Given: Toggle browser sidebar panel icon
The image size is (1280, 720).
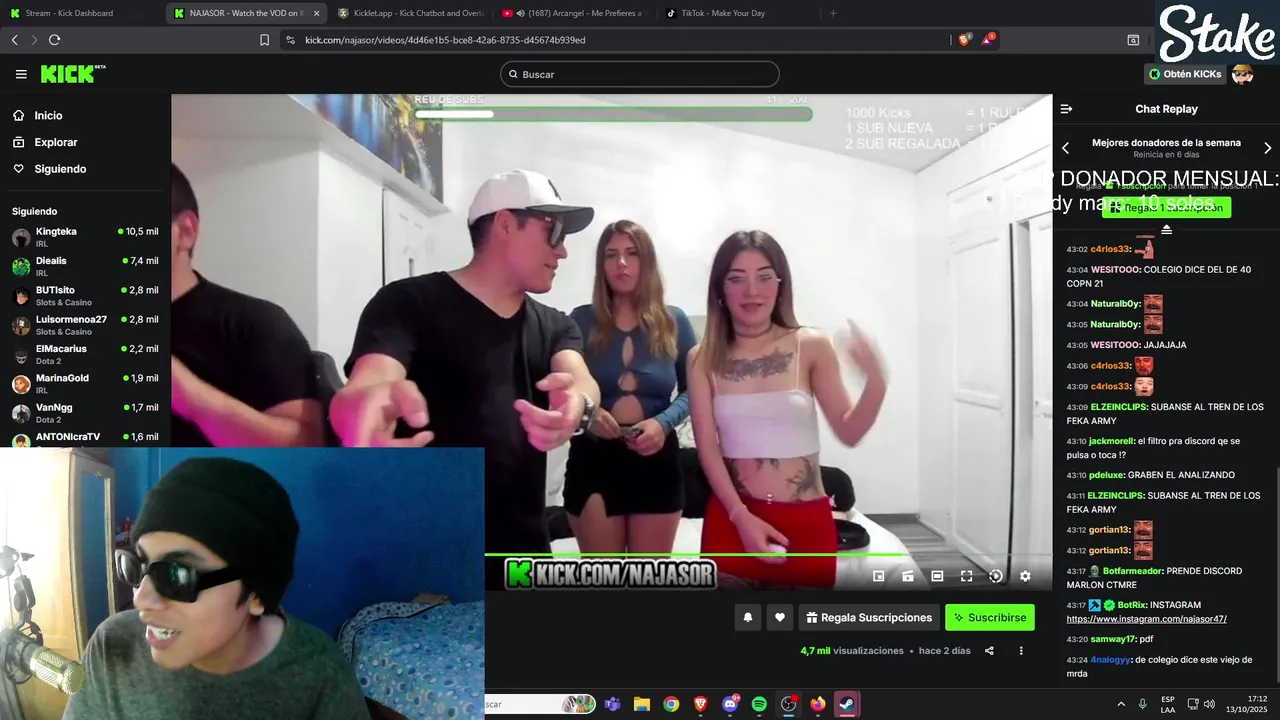Looking at the screenshot, I should click(x=1133, y=40).
